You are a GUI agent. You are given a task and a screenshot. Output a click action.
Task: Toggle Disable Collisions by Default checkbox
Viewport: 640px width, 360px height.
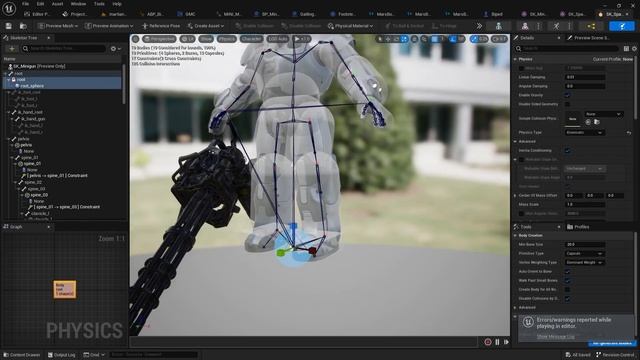(567, 298)
